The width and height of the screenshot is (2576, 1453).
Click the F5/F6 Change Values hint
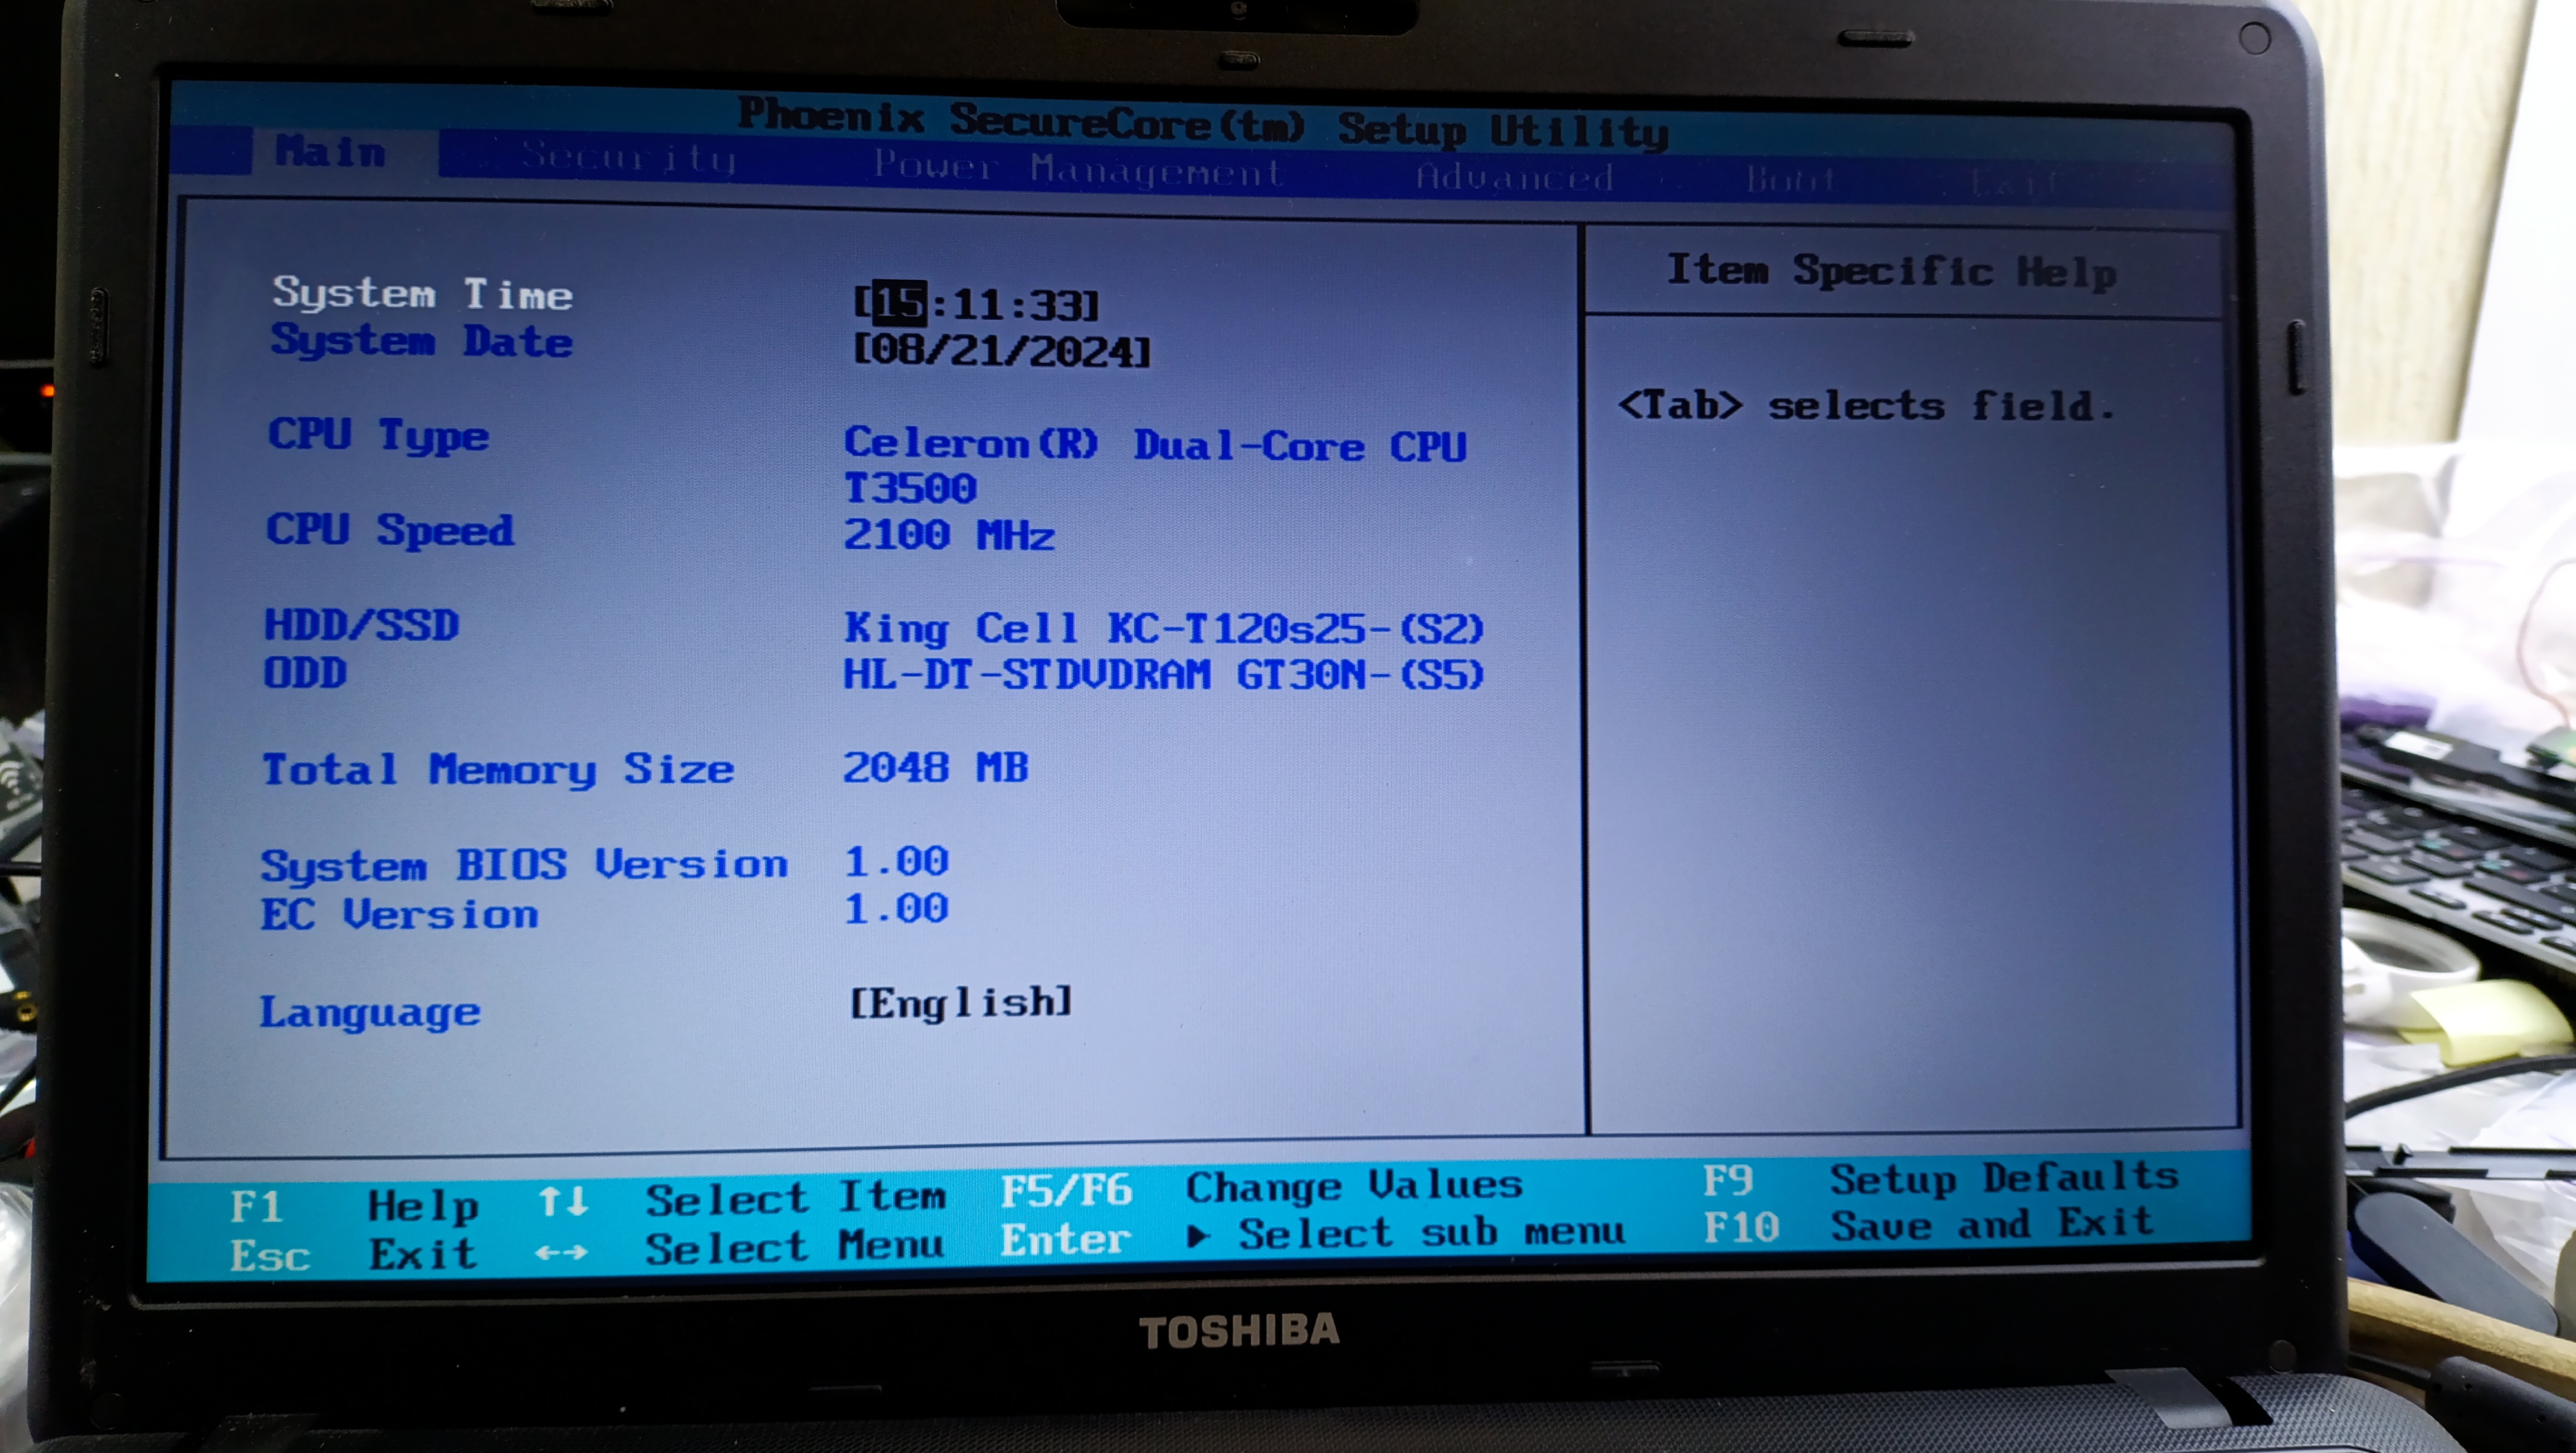pyautogui.click(x=1262, y=1188)
